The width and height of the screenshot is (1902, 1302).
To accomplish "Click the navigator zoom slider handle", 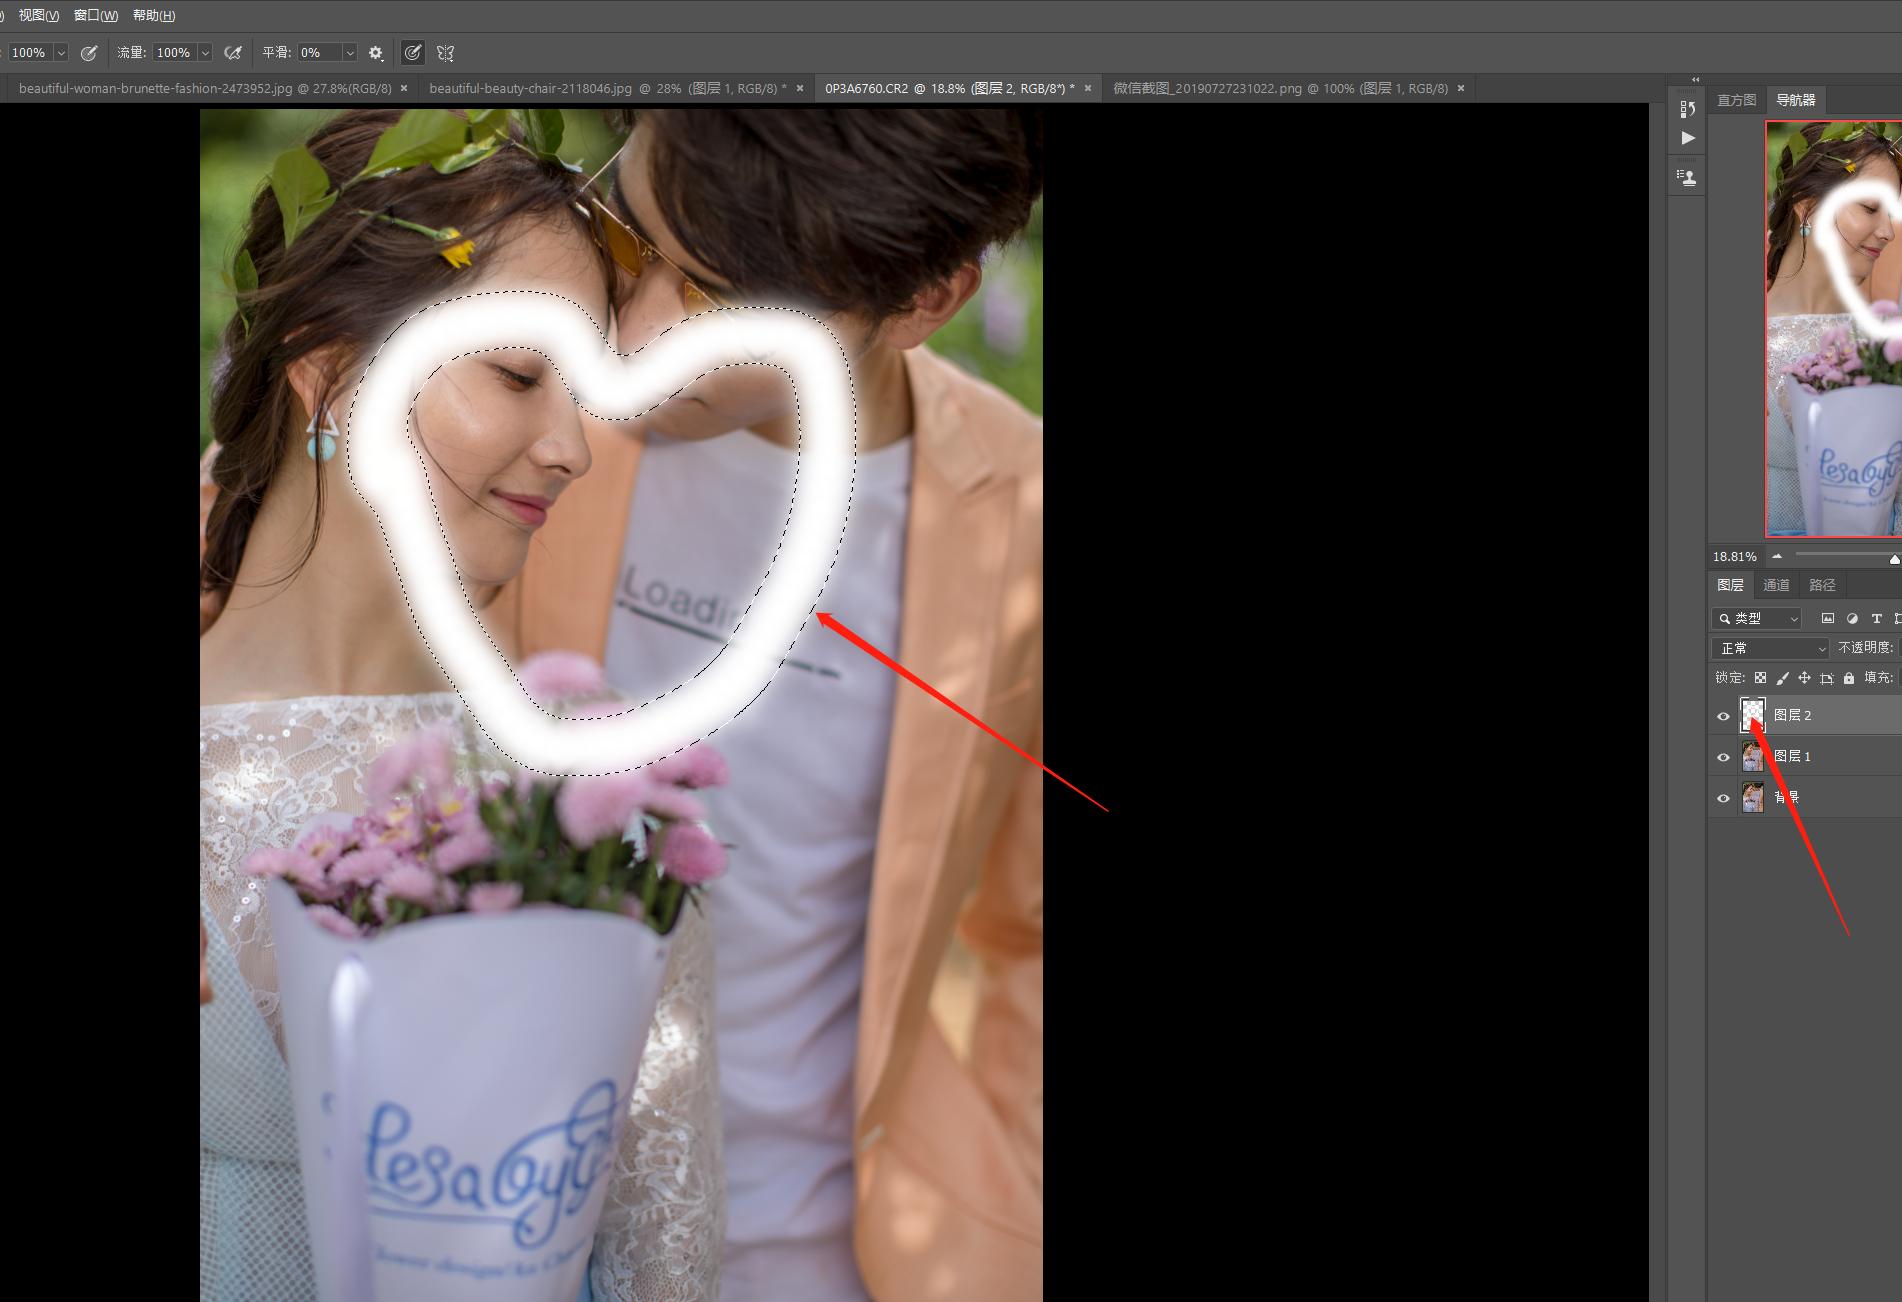I will 1894,559.
